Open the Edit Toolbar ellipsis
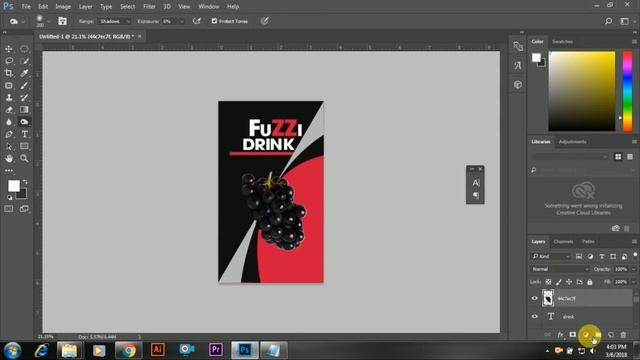 click(x=9, y=171)
